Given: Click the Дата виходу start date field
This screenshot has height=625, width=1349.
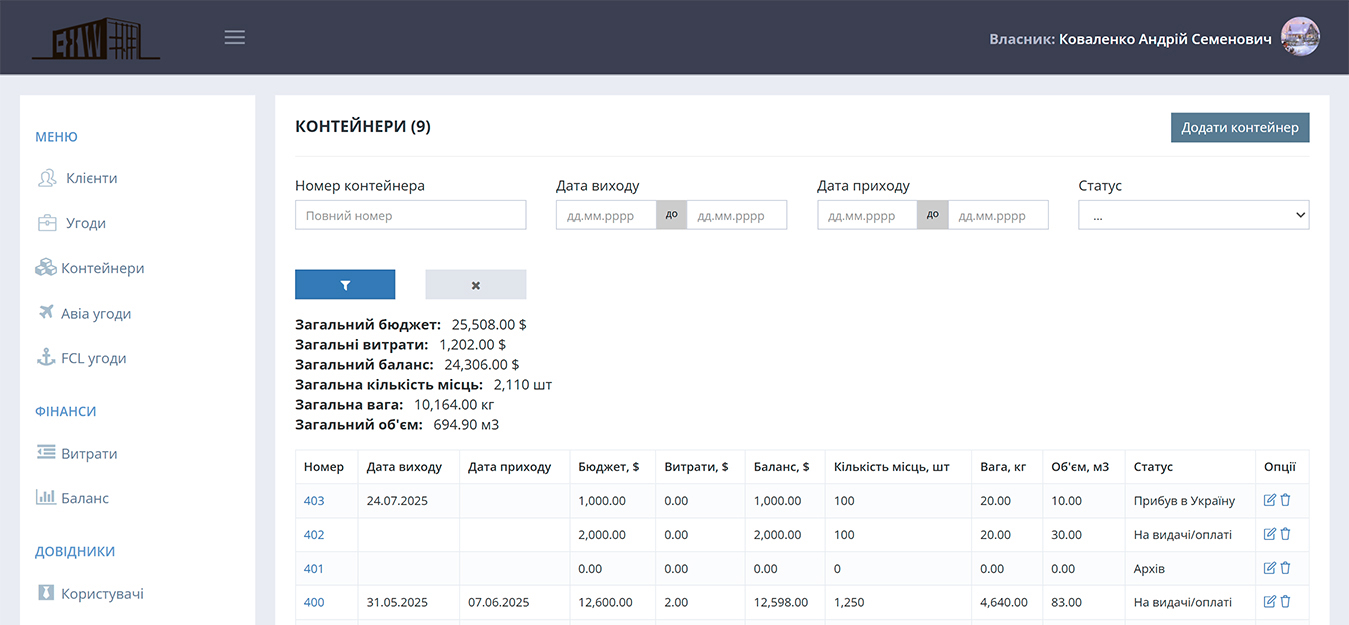Looking at the screenshot, I should pos(606,215).
